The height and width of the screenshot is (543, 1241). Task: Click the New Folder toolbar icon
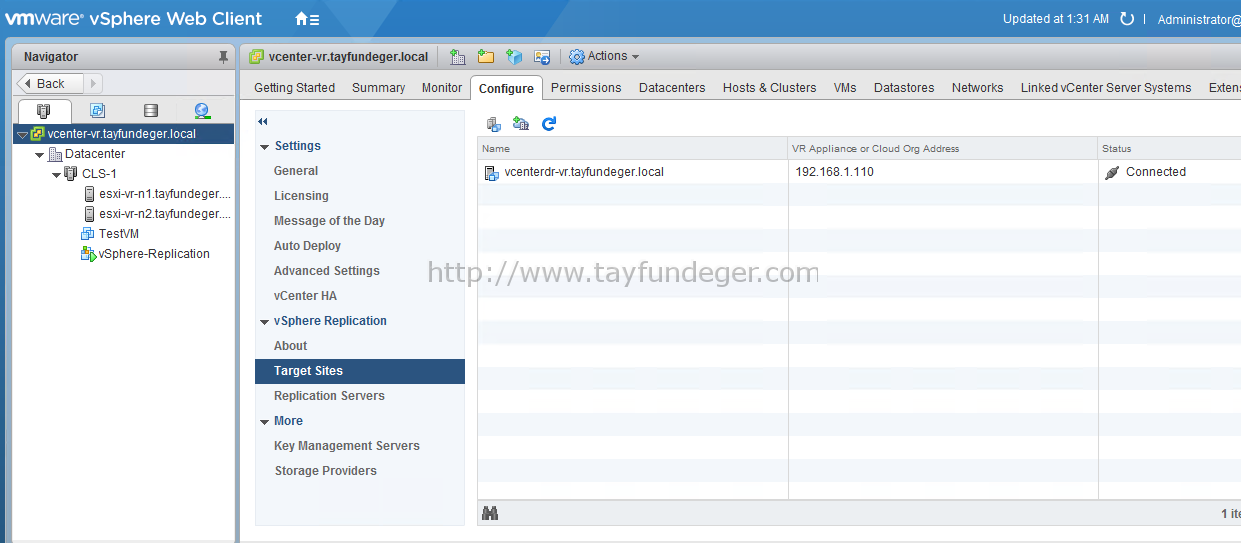(x=486, y=57)
